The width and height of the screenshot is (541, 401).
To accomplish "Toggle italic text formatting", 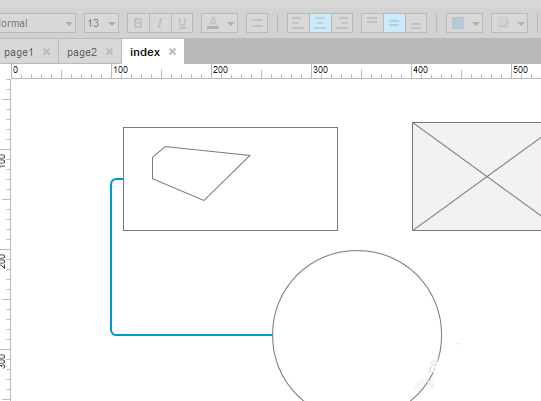I will 160,23.
